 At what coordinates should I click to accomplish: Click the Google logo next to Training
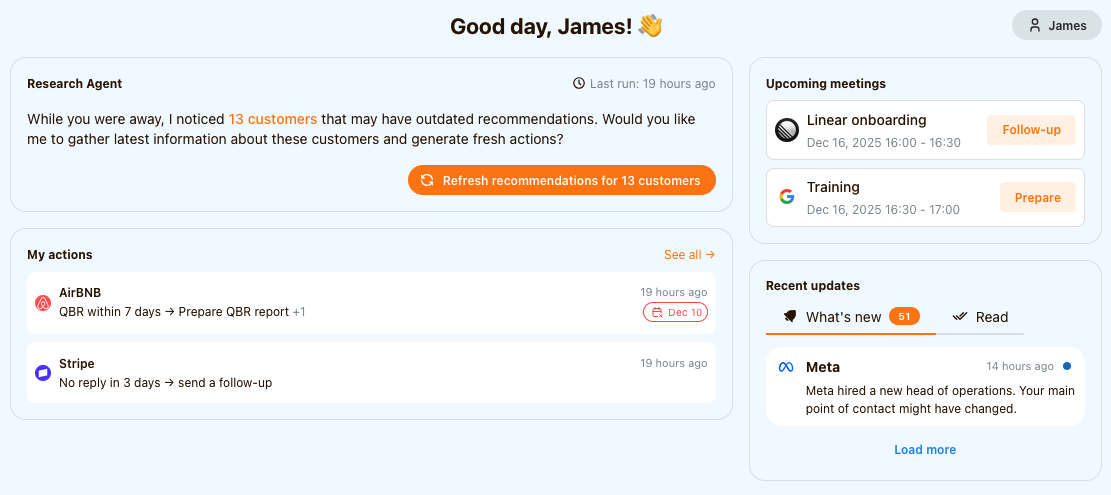point(787,197)
